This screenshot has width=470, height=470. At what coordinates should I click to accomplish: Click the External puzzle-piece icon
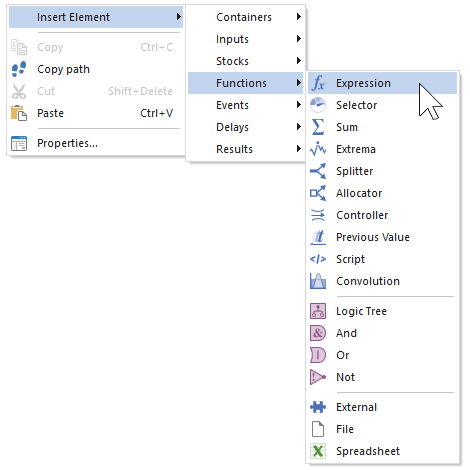click(318, 407)
